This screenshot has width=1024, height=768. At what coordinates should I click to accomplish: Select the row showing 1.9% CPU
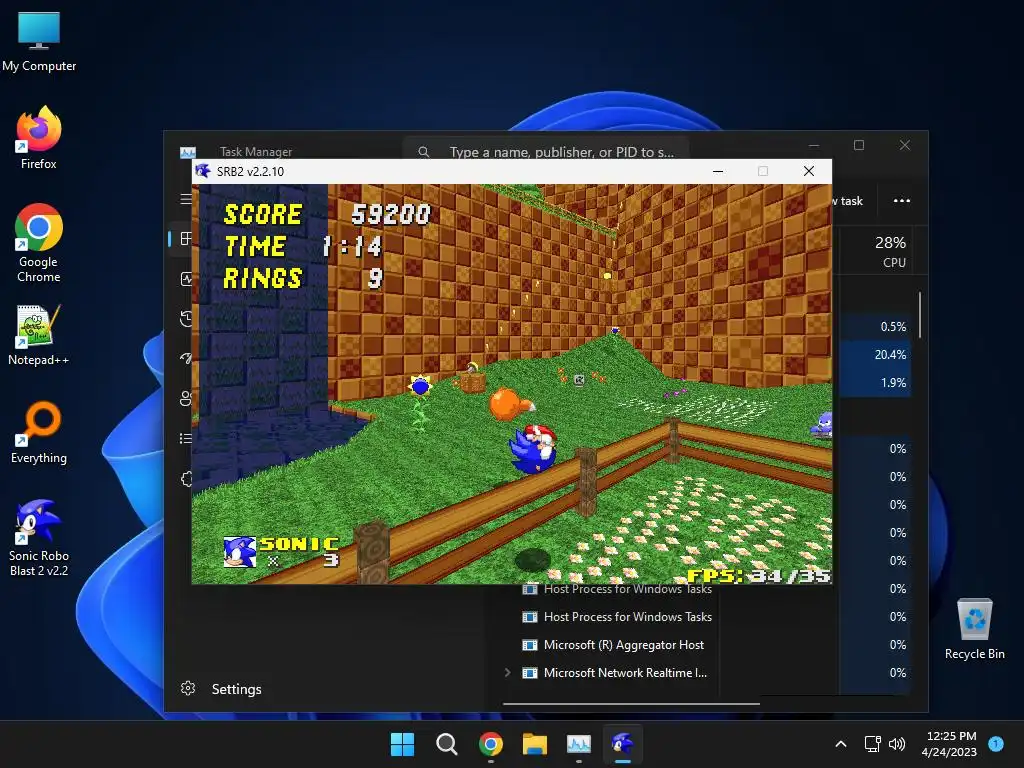875,383
